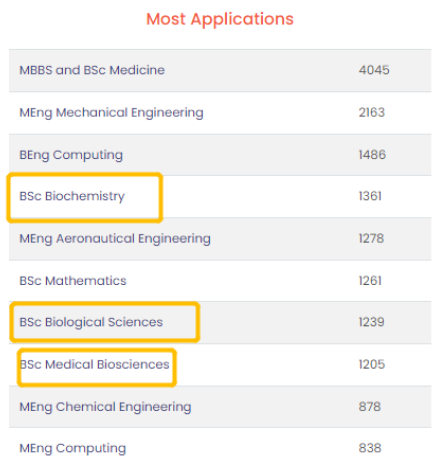Click the 1239 applications number
447x462 pixels.
point(372,322)
